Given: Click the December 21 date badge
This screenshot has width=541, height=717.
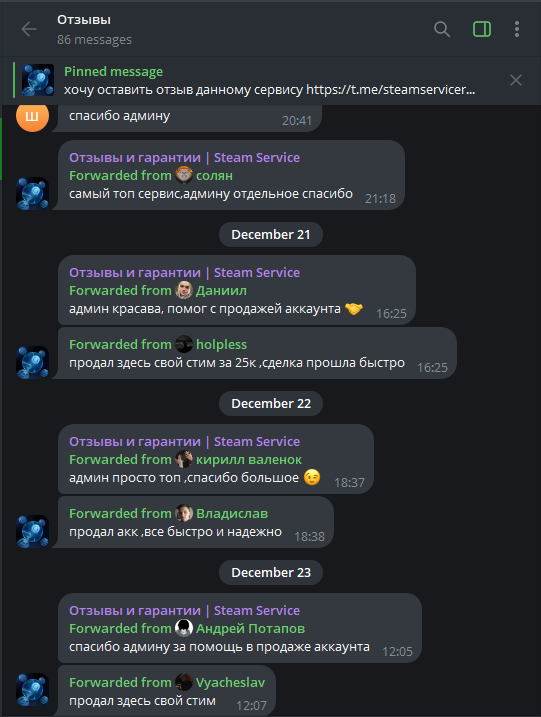Looking at the screenshot, I should (271, 235).
